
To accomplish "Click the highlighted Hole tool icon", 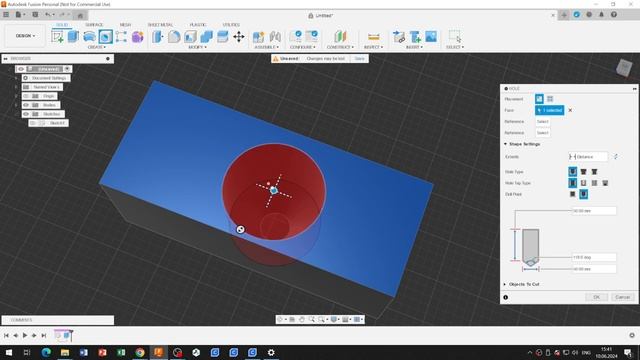I will coord(105,37).
